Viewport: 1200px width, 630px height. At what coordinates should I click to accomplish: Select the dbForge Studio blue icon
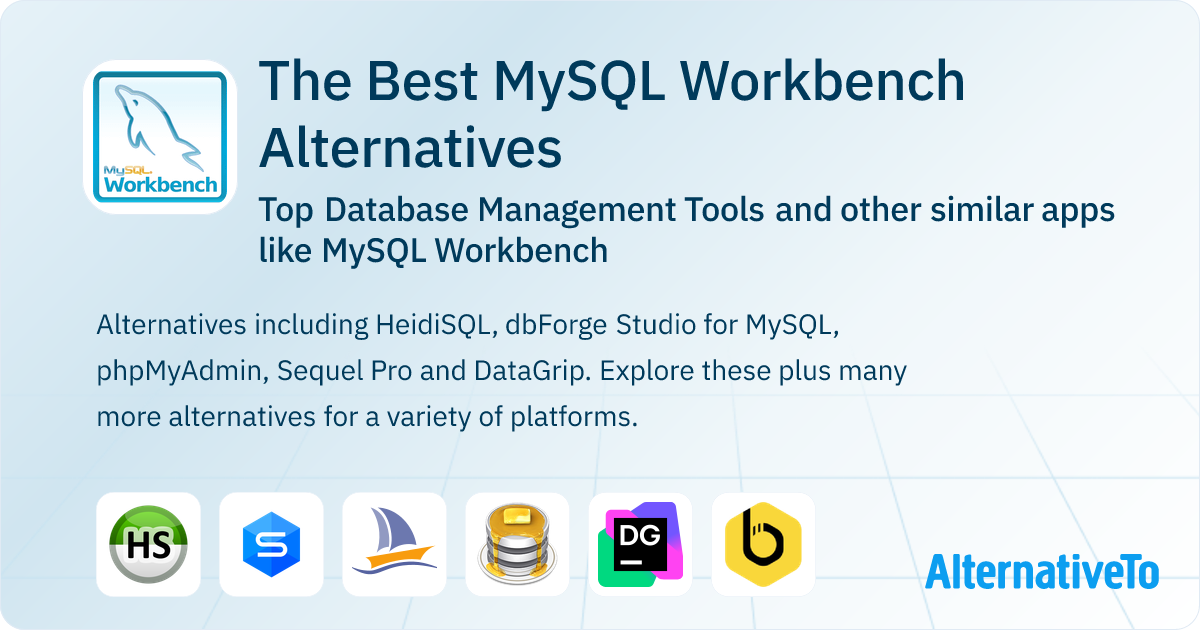pyautogui.click(x=271, y=544)
